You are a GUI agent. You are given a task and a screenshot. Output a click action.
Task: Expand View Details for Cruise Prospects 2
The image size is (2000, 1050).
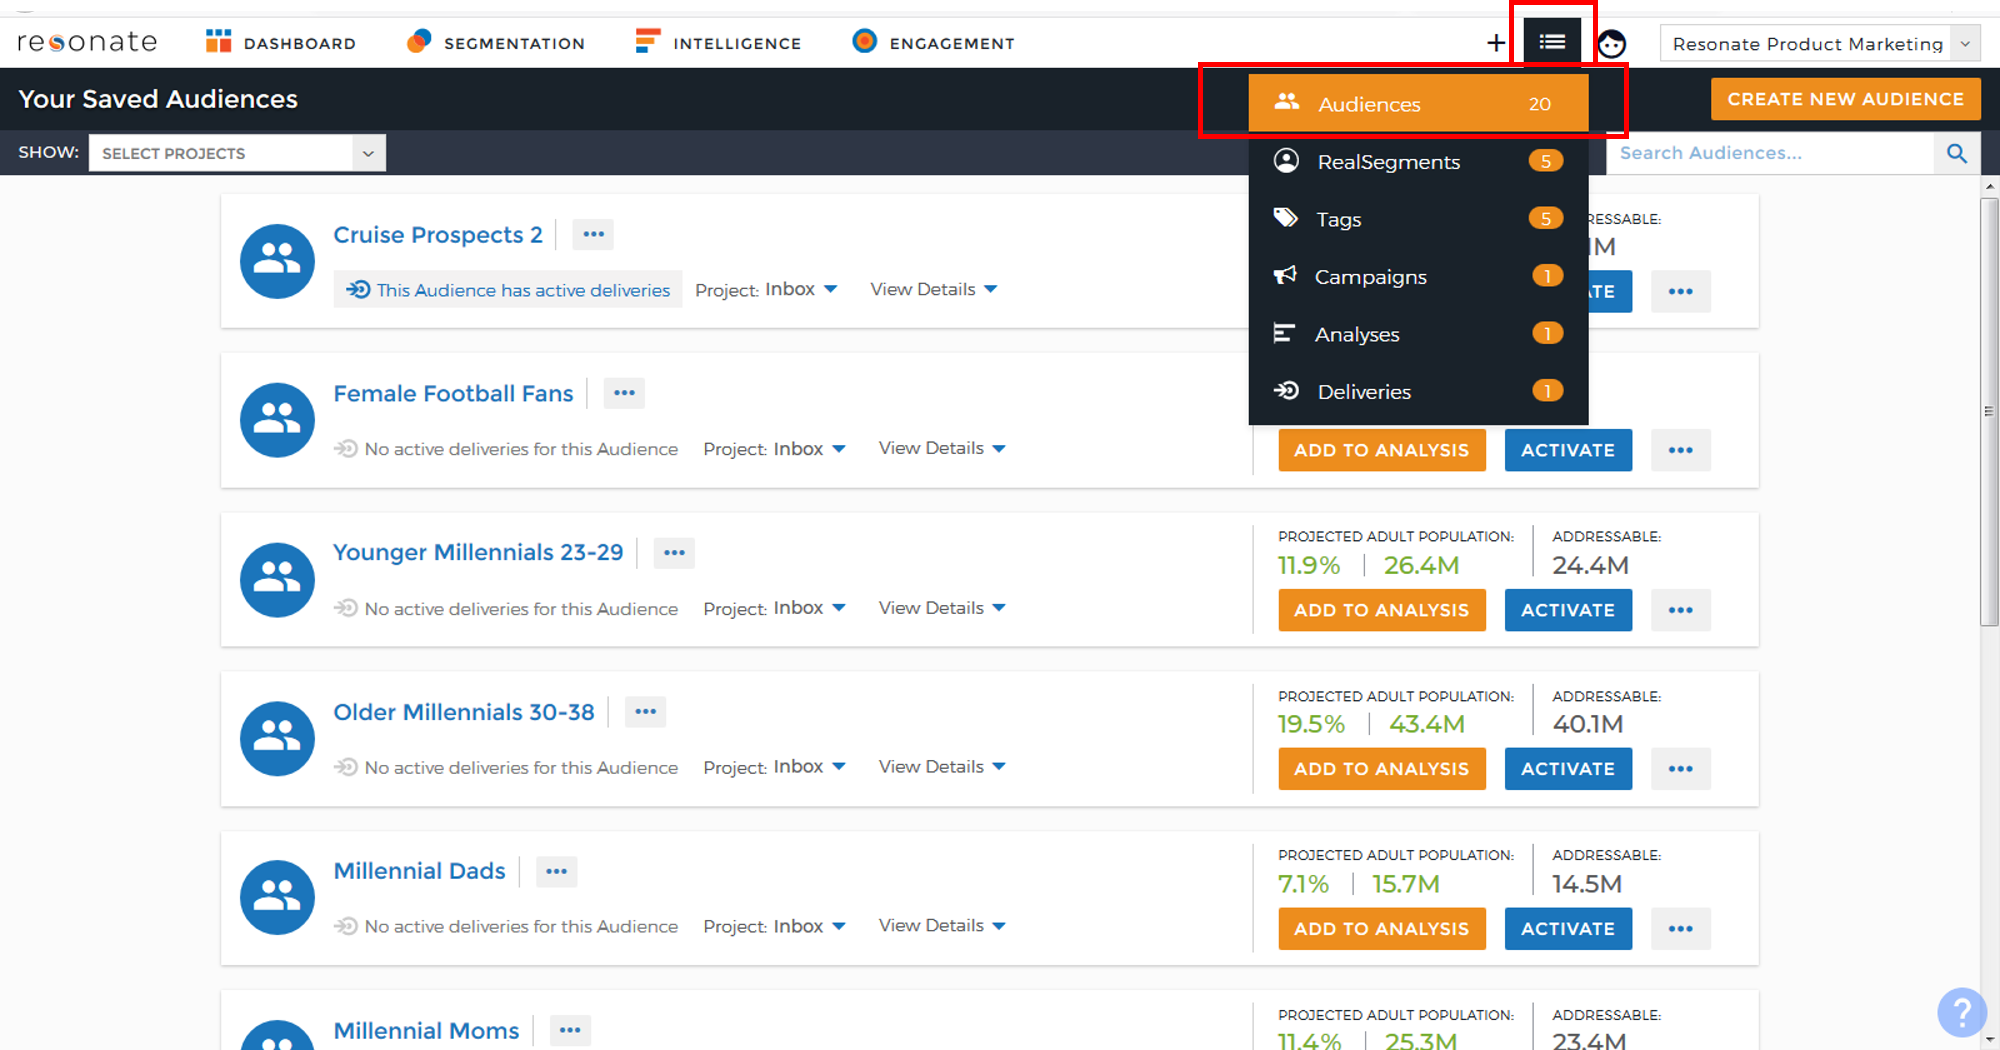tap(934, 289)
